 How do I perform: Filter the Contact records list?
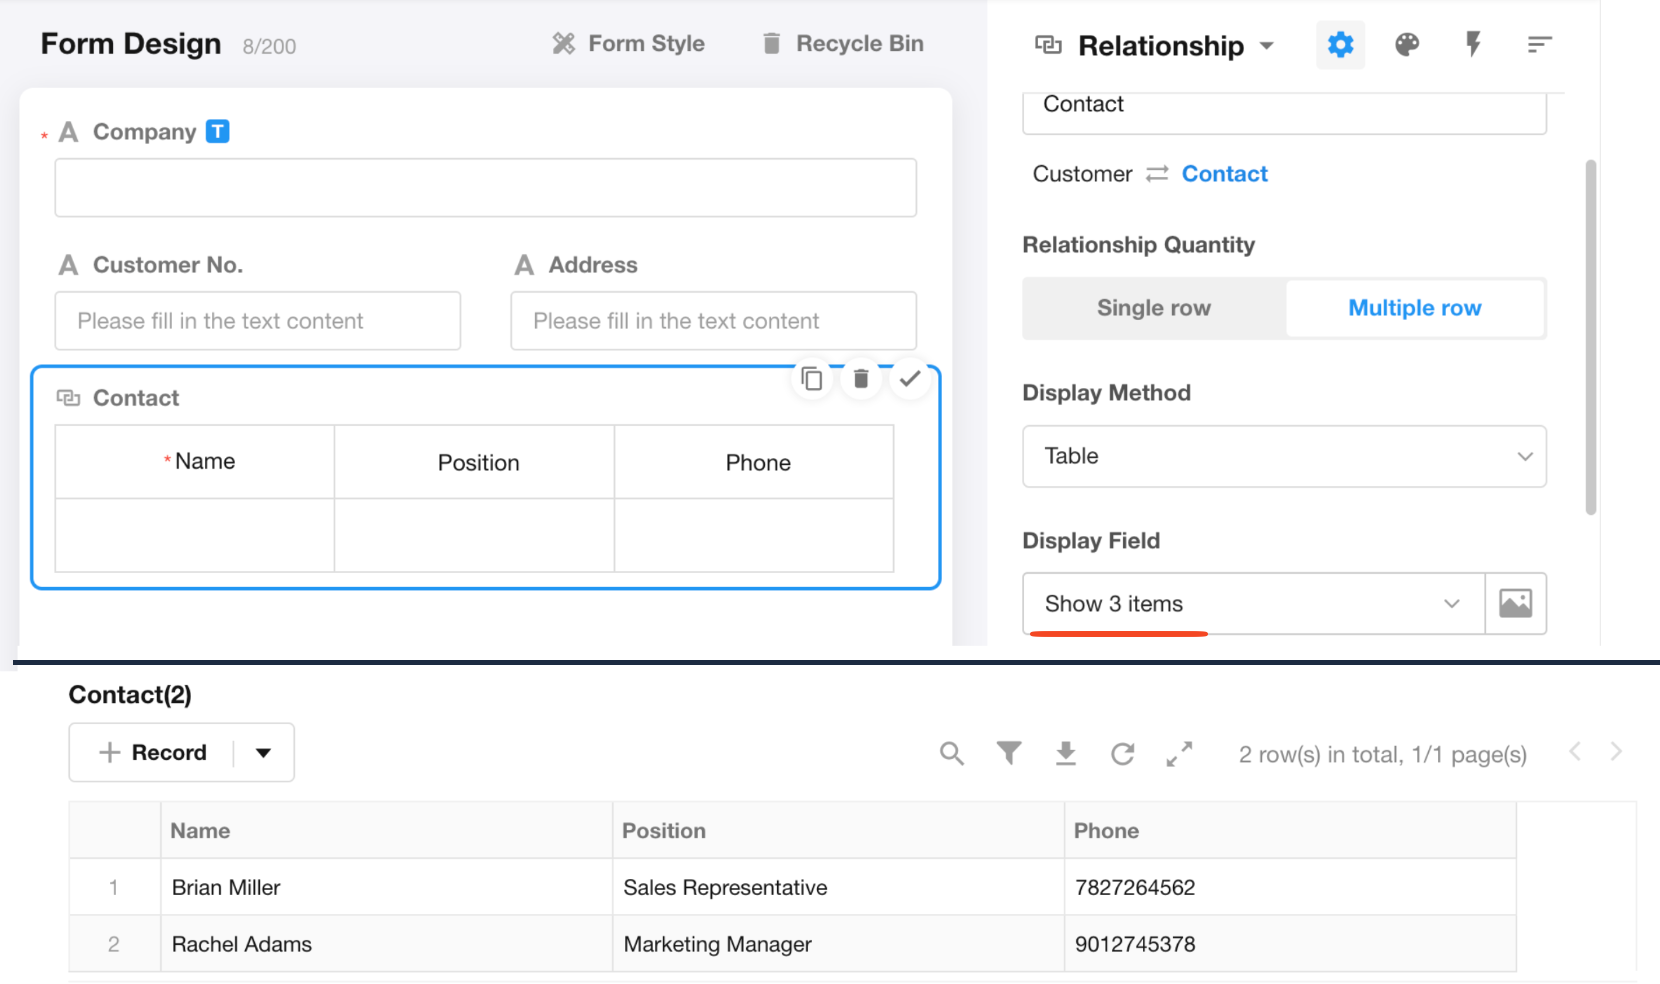click(x=1009, y=753)
